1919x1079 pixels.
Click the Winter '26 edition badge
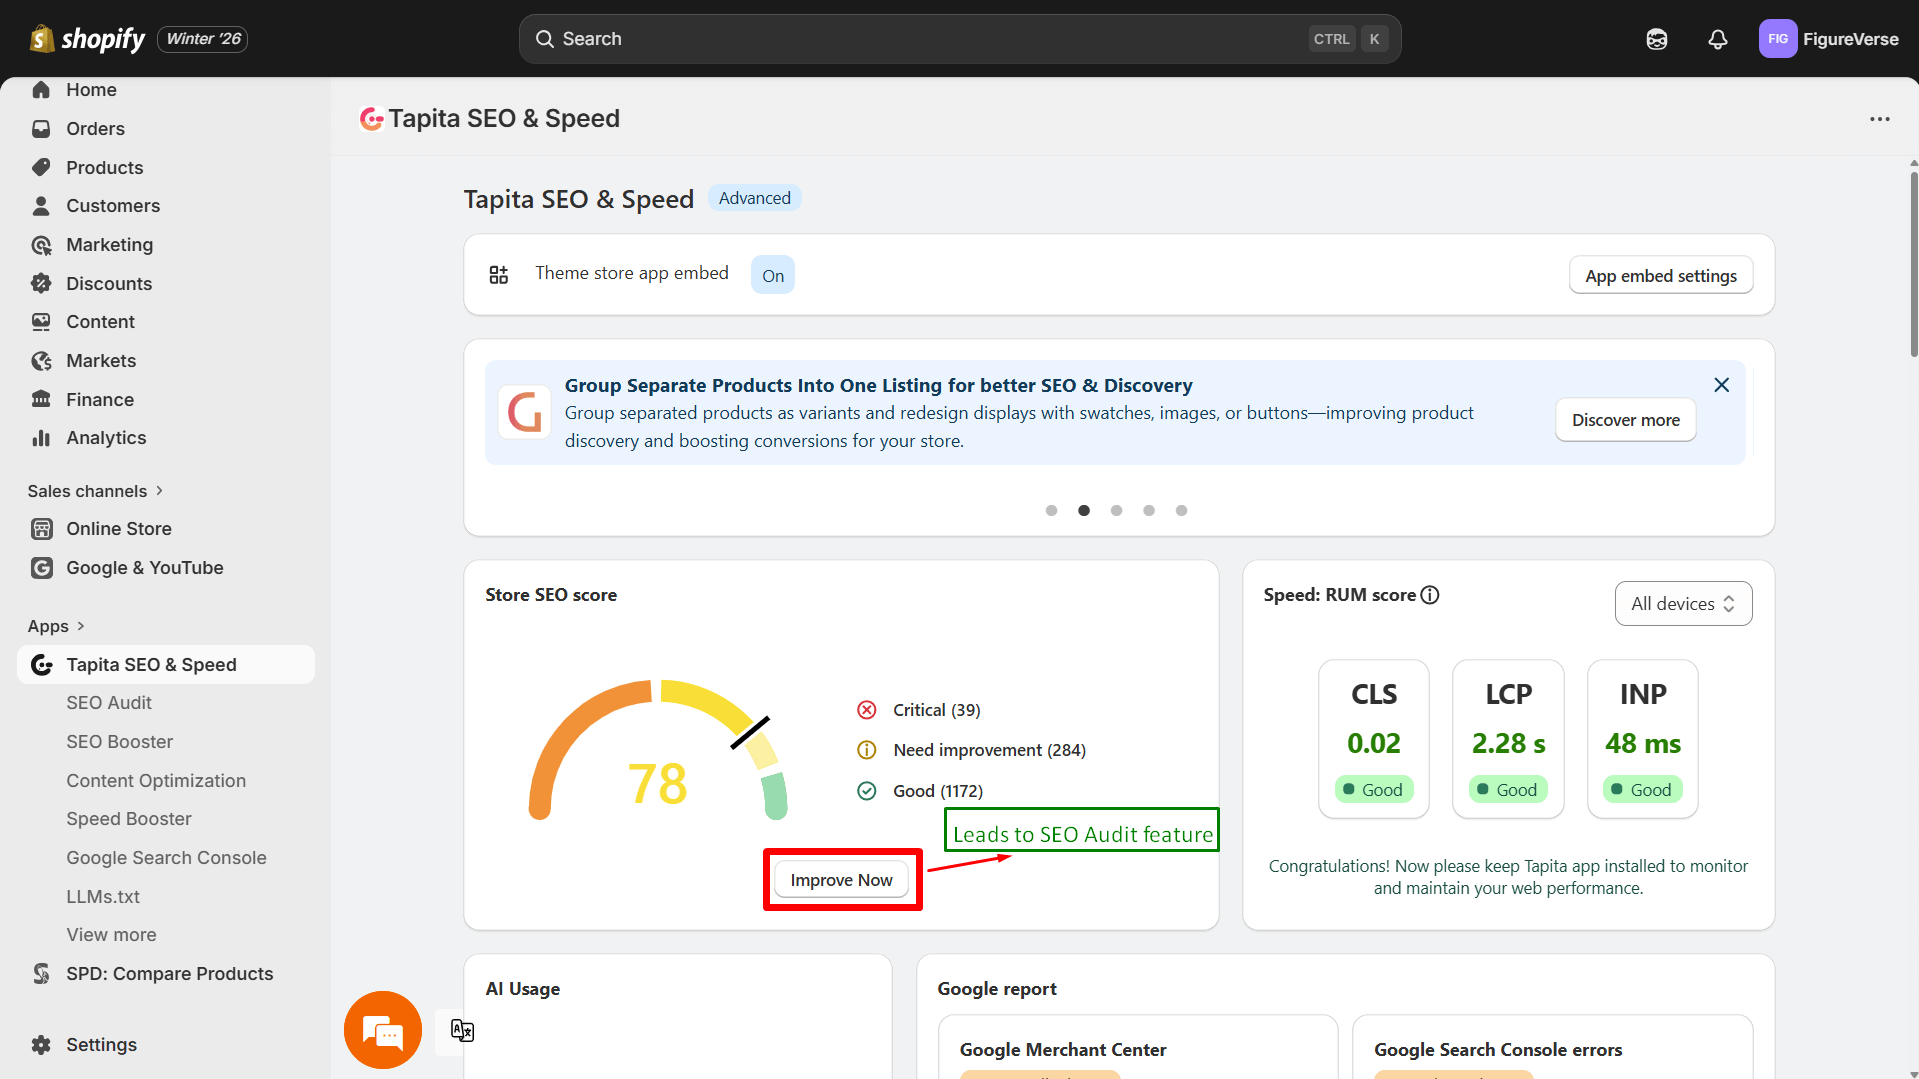(x=203, y=39)
